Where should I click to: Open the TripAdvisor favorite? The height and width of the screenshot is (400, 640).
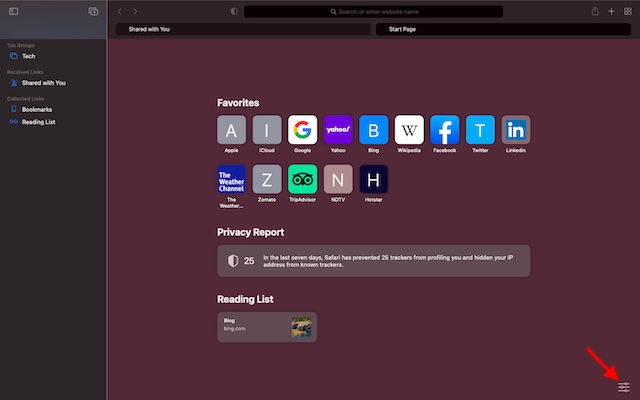(302, 179)
